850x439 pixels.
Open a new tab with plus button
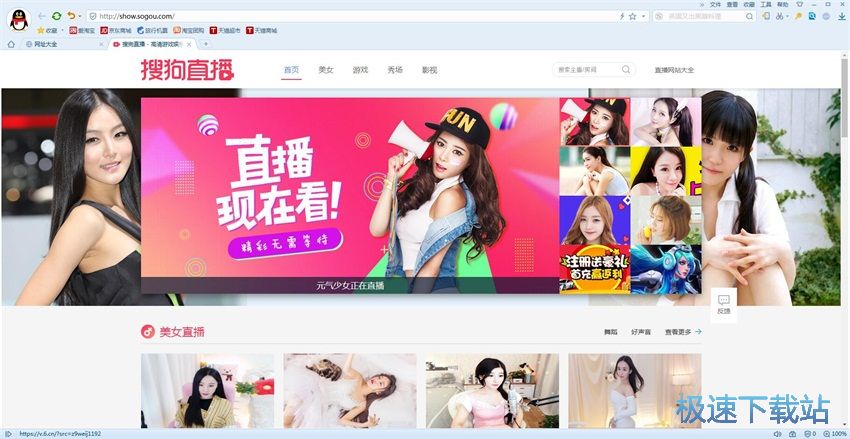tap(205, 44)
